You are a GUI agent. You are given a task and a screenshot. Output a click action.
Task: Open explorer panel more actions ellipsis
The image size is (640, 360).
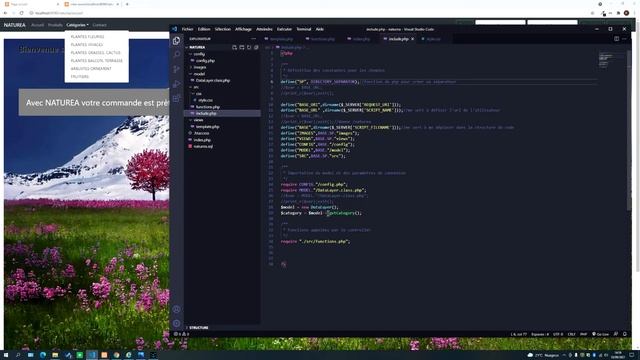click(253, 39)
